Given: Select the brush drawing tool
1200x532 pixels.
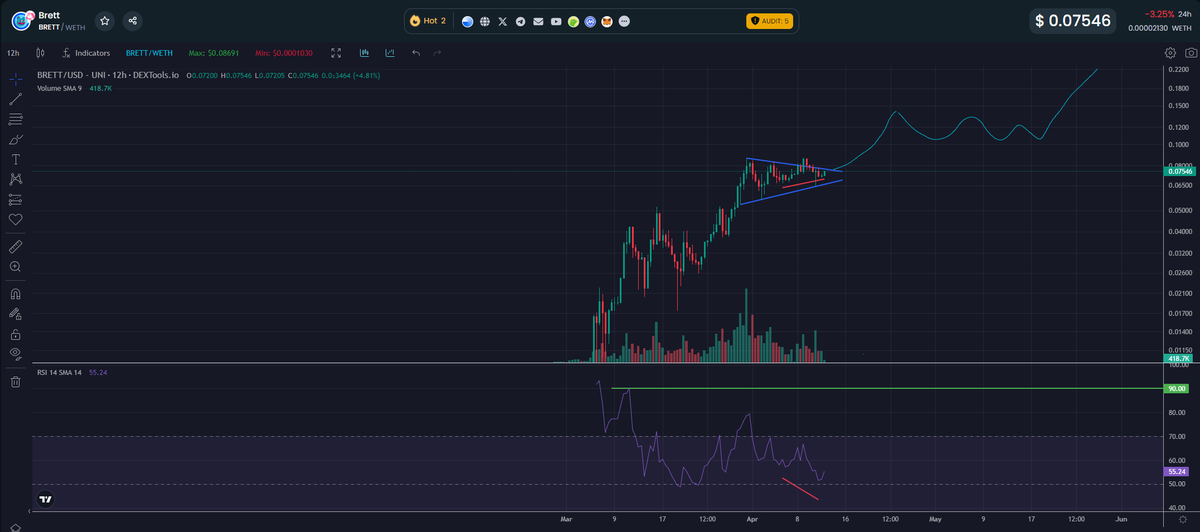Looking at the screenshot, I should coord(15,139).
